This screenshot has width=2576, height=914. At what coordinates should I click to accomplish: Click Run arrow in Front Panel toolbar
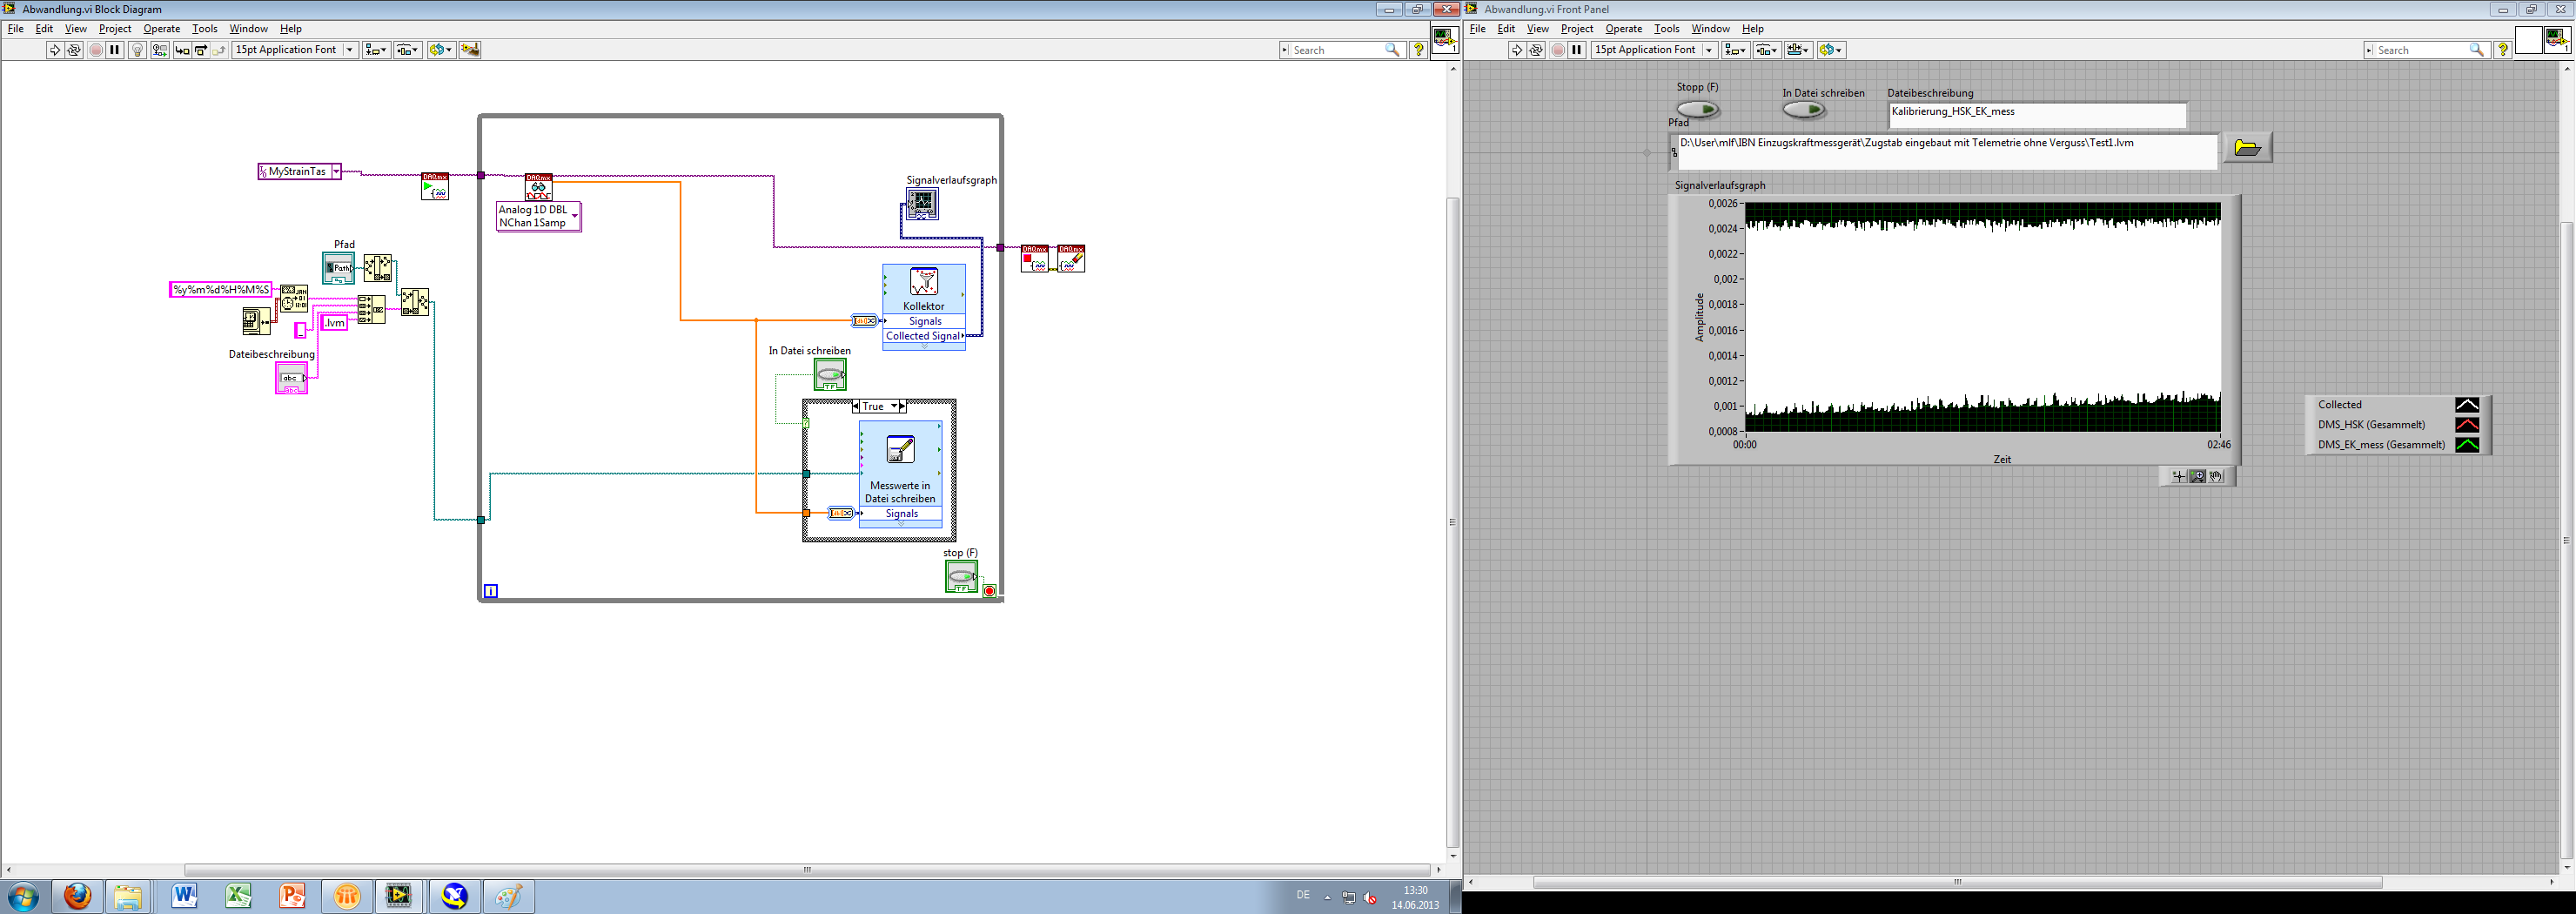tap(1517, 50)
